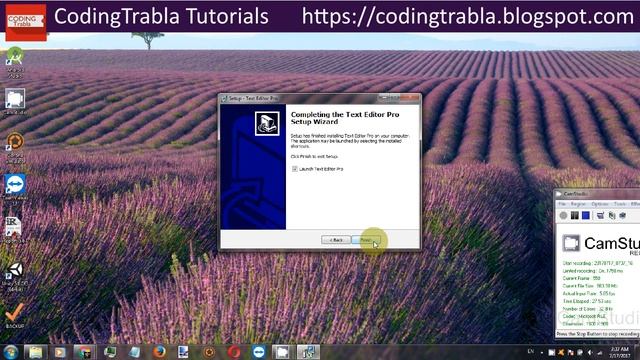Uncheck the Launch Text Editor Pro checkbox
The height and width of the screenshot is (360, 640).
295,169
